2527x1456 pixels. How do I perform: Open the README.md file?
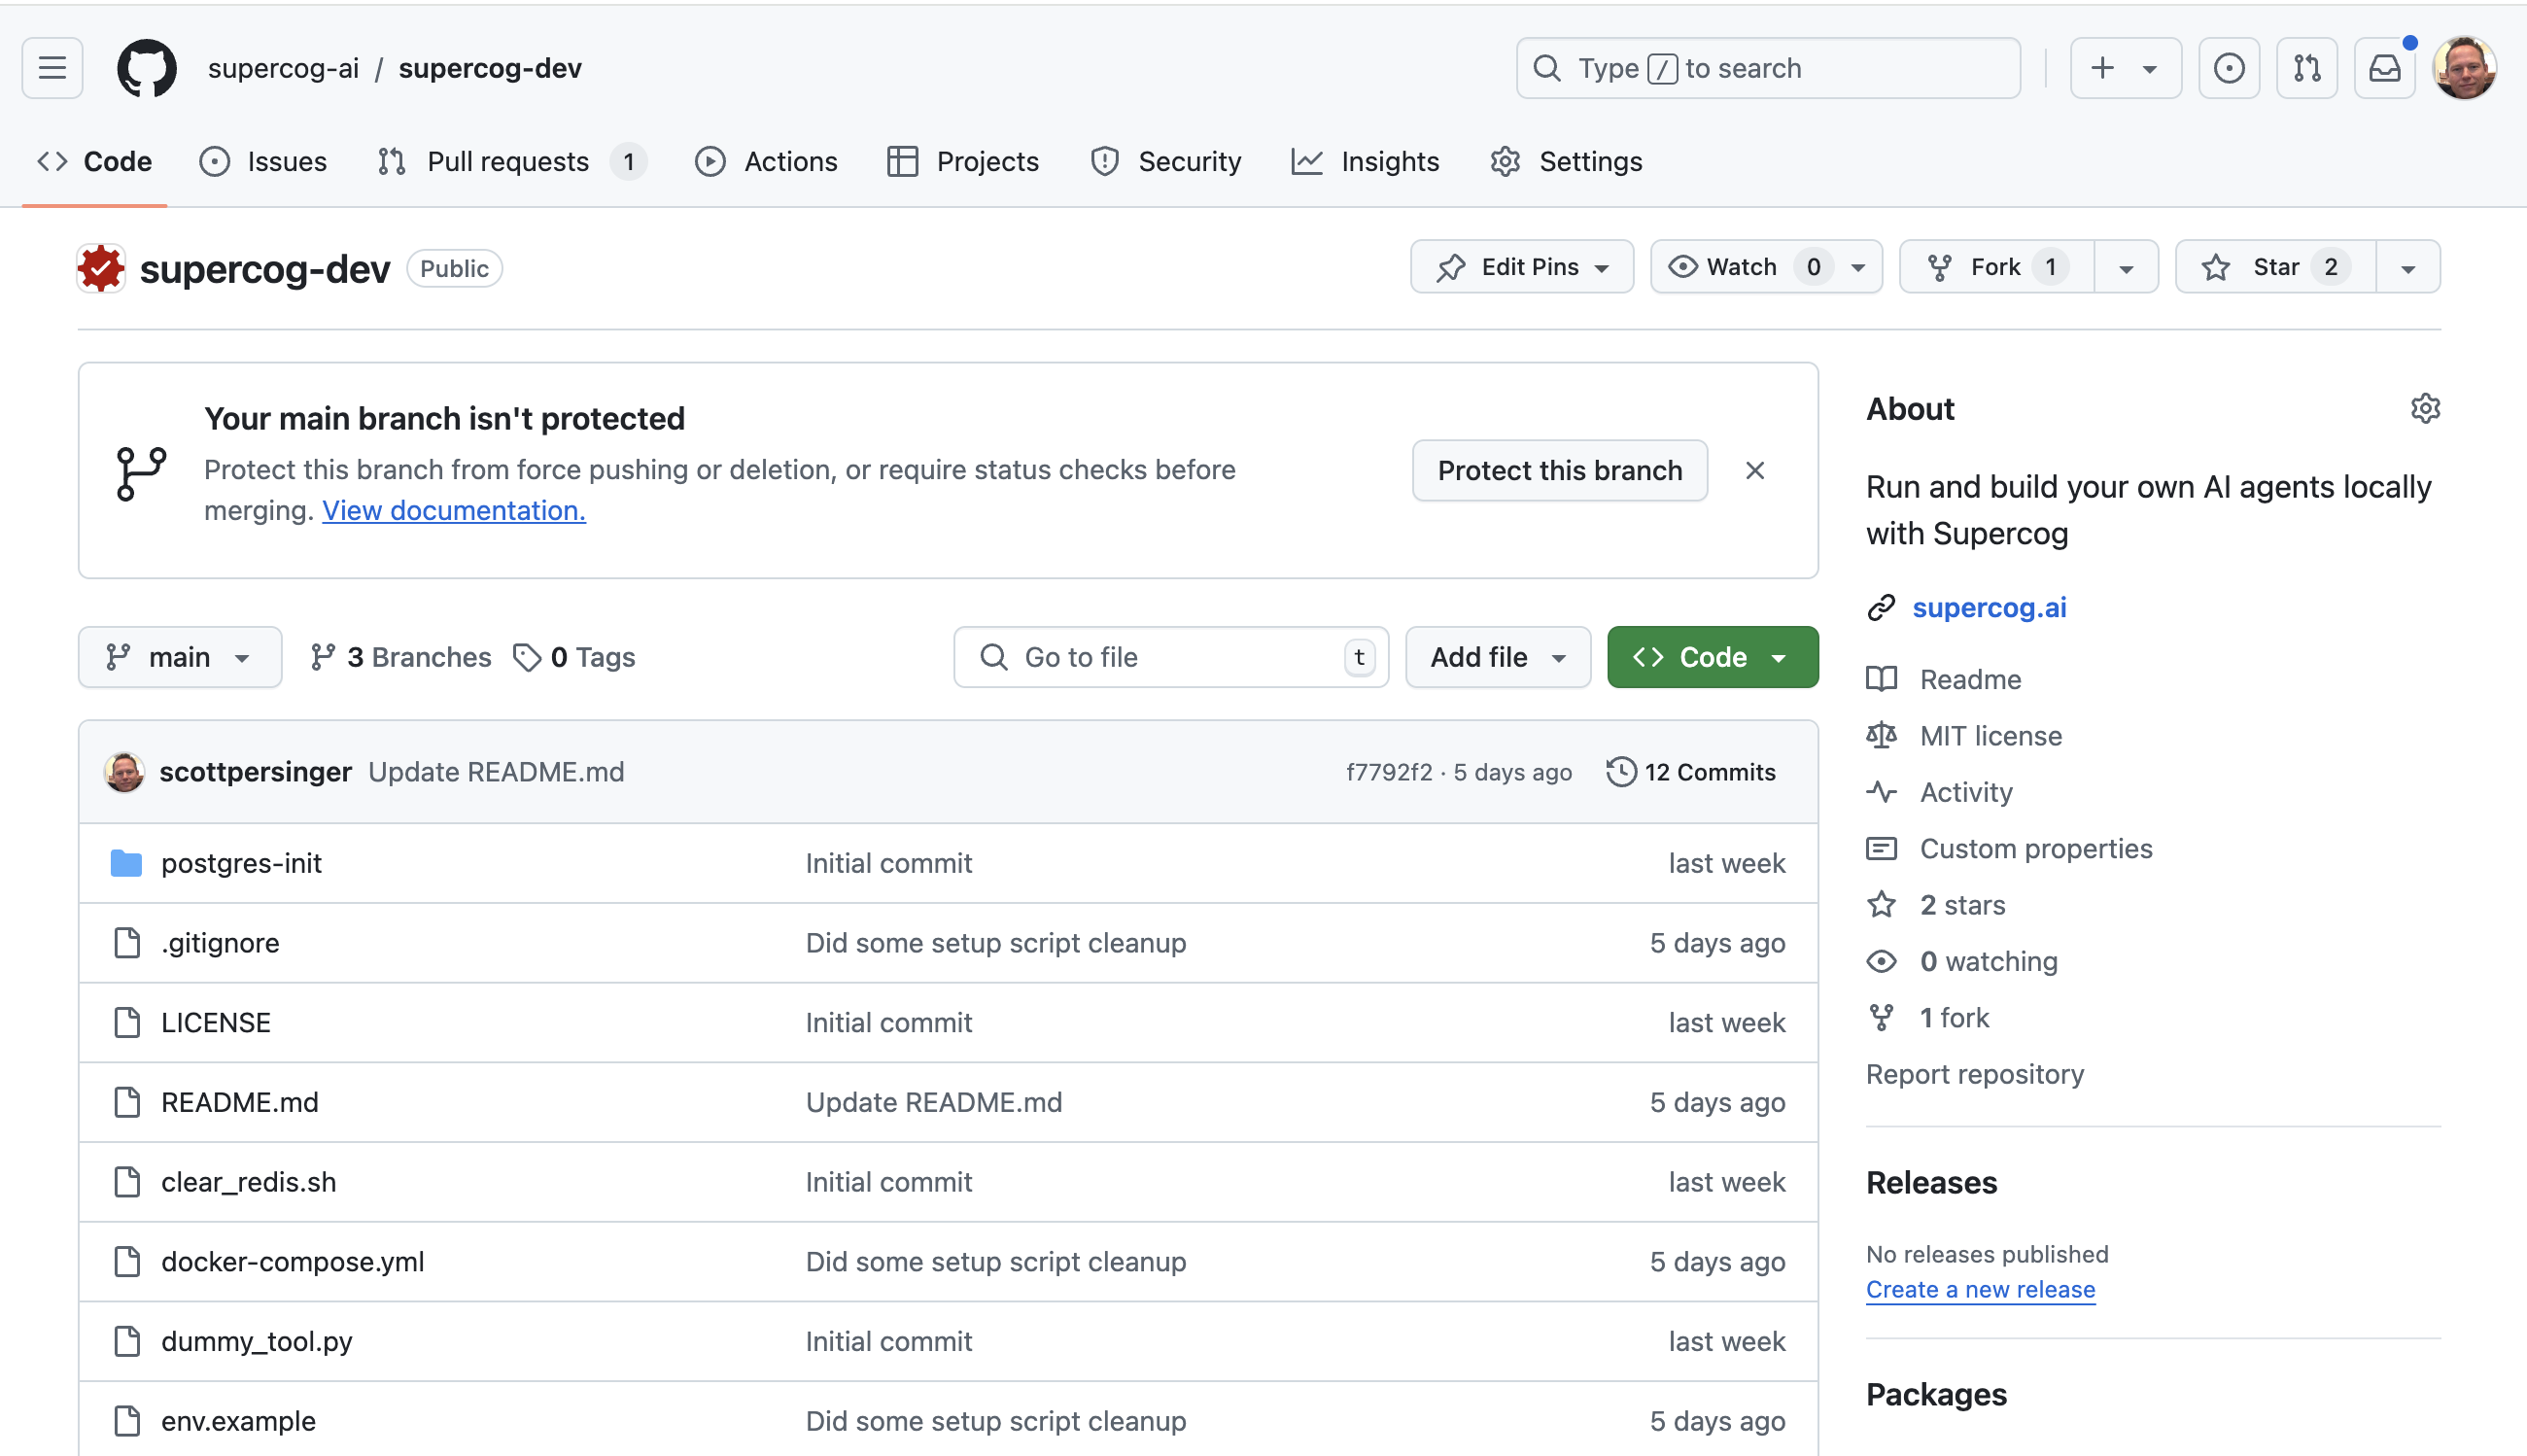pos(239,1102)
